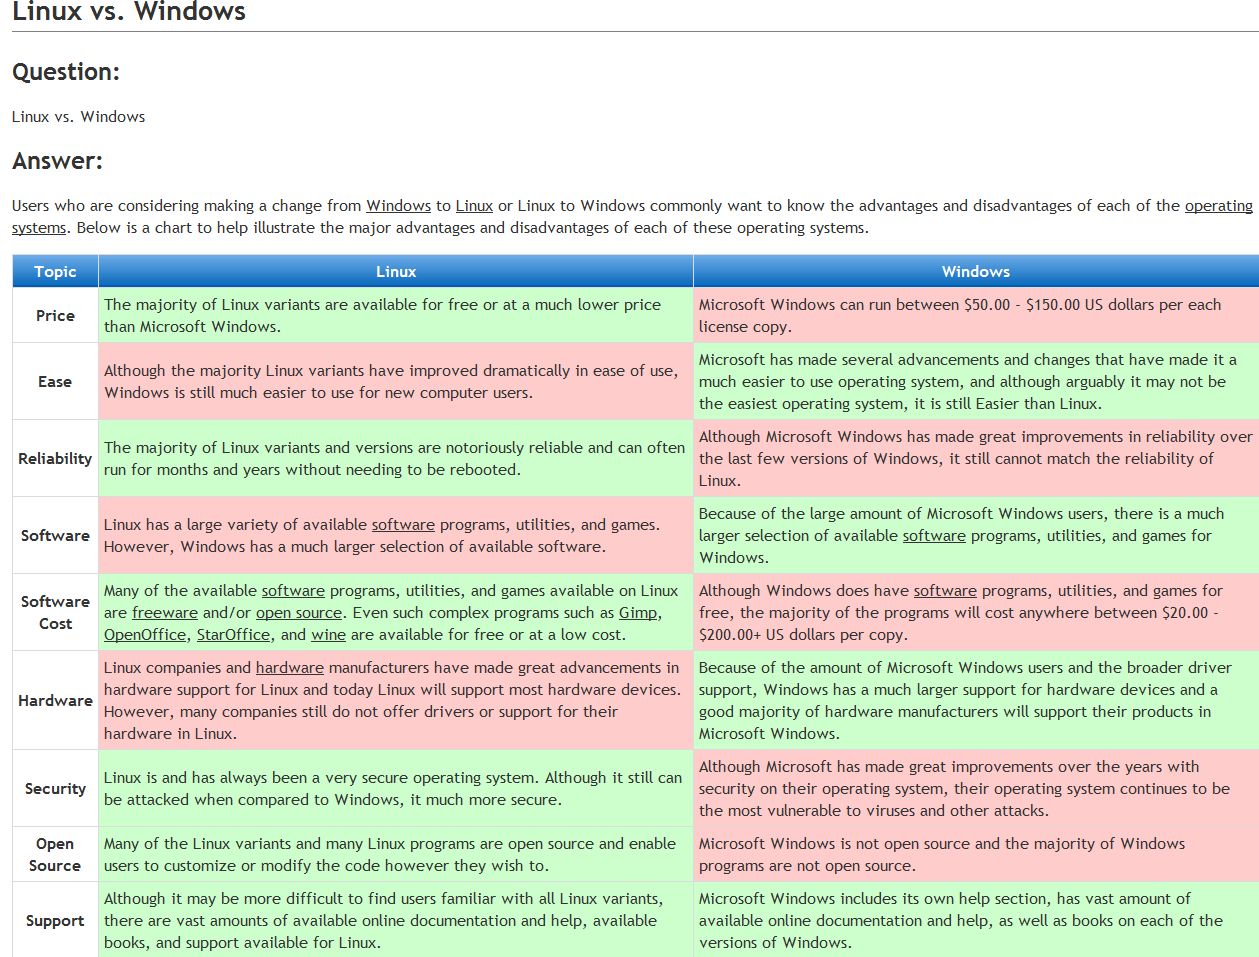The image size is (1259, 957).
Task: Click software link in Linux Software Cost cell
Action: pyautogui.click(x=293, y=591)
